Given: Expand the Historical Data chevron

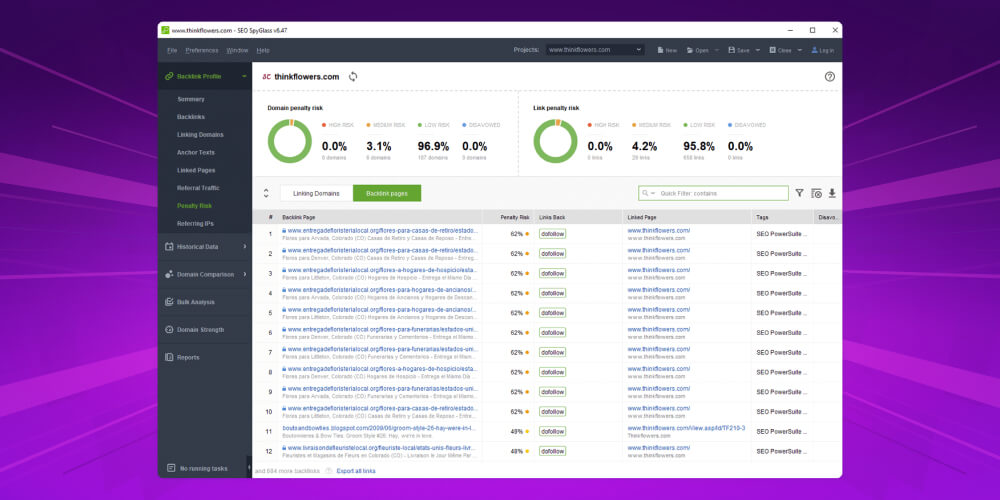Looking at the screenshot, I should tap(245, 247).
